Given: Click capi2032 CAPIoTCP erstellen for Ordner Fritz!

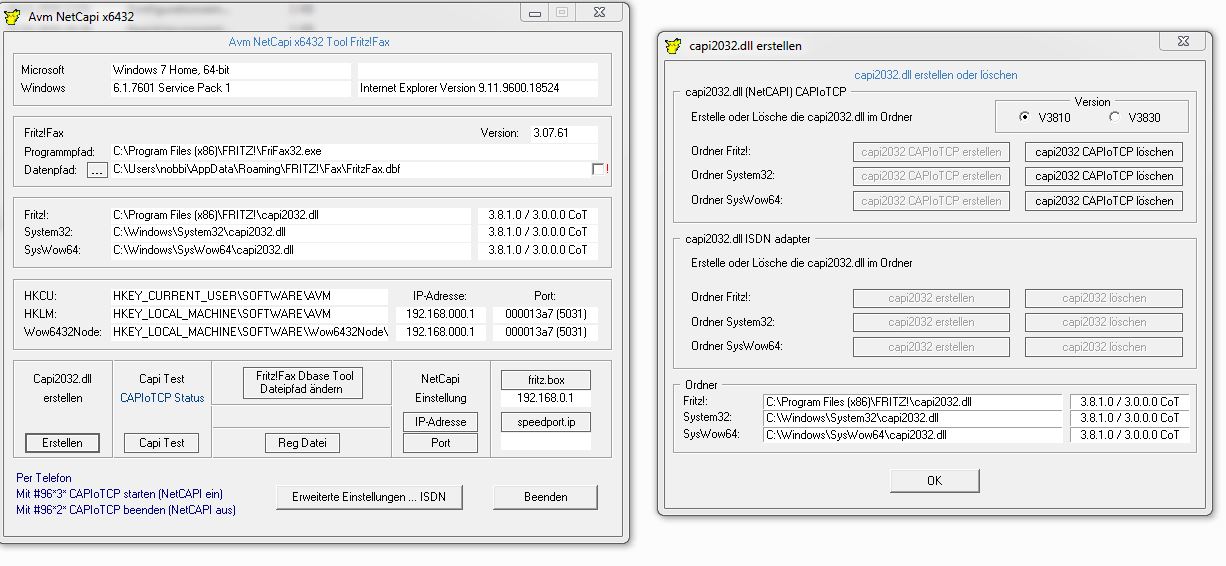Looking at the screenshot, I should (931, 152).
